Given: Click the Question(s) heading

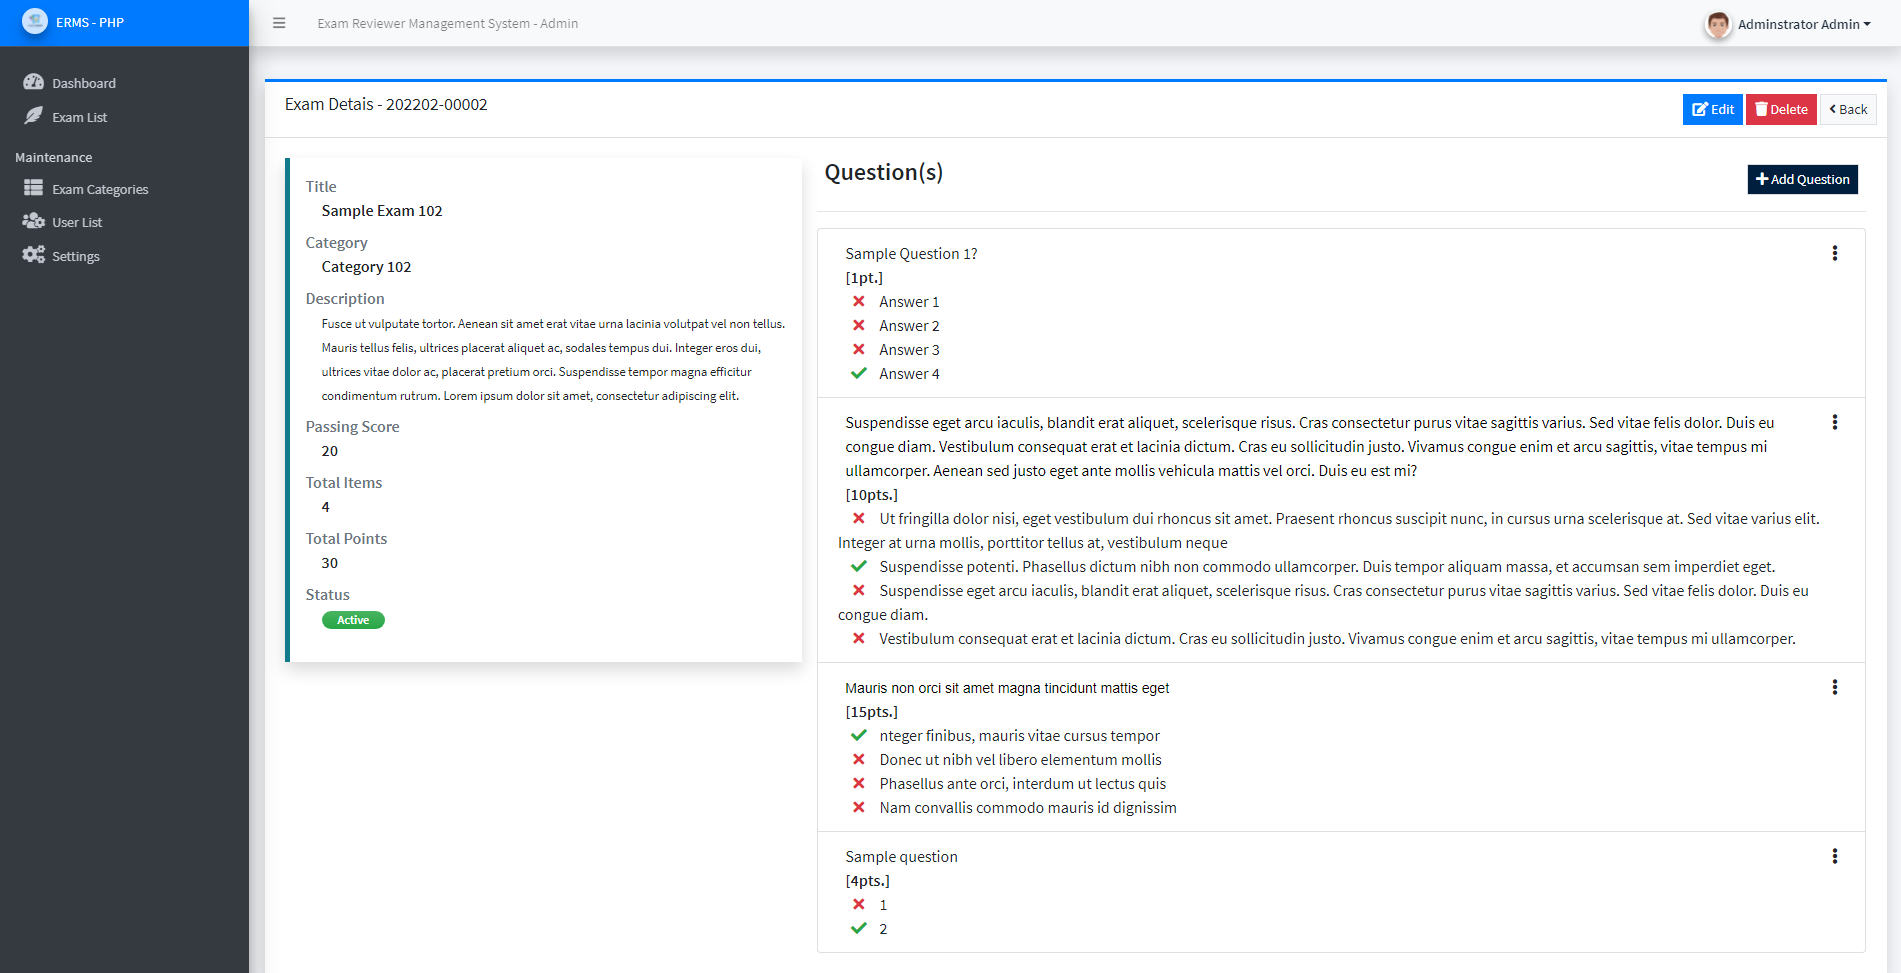Looking at the screenshot, I should (x=884, y=173).
